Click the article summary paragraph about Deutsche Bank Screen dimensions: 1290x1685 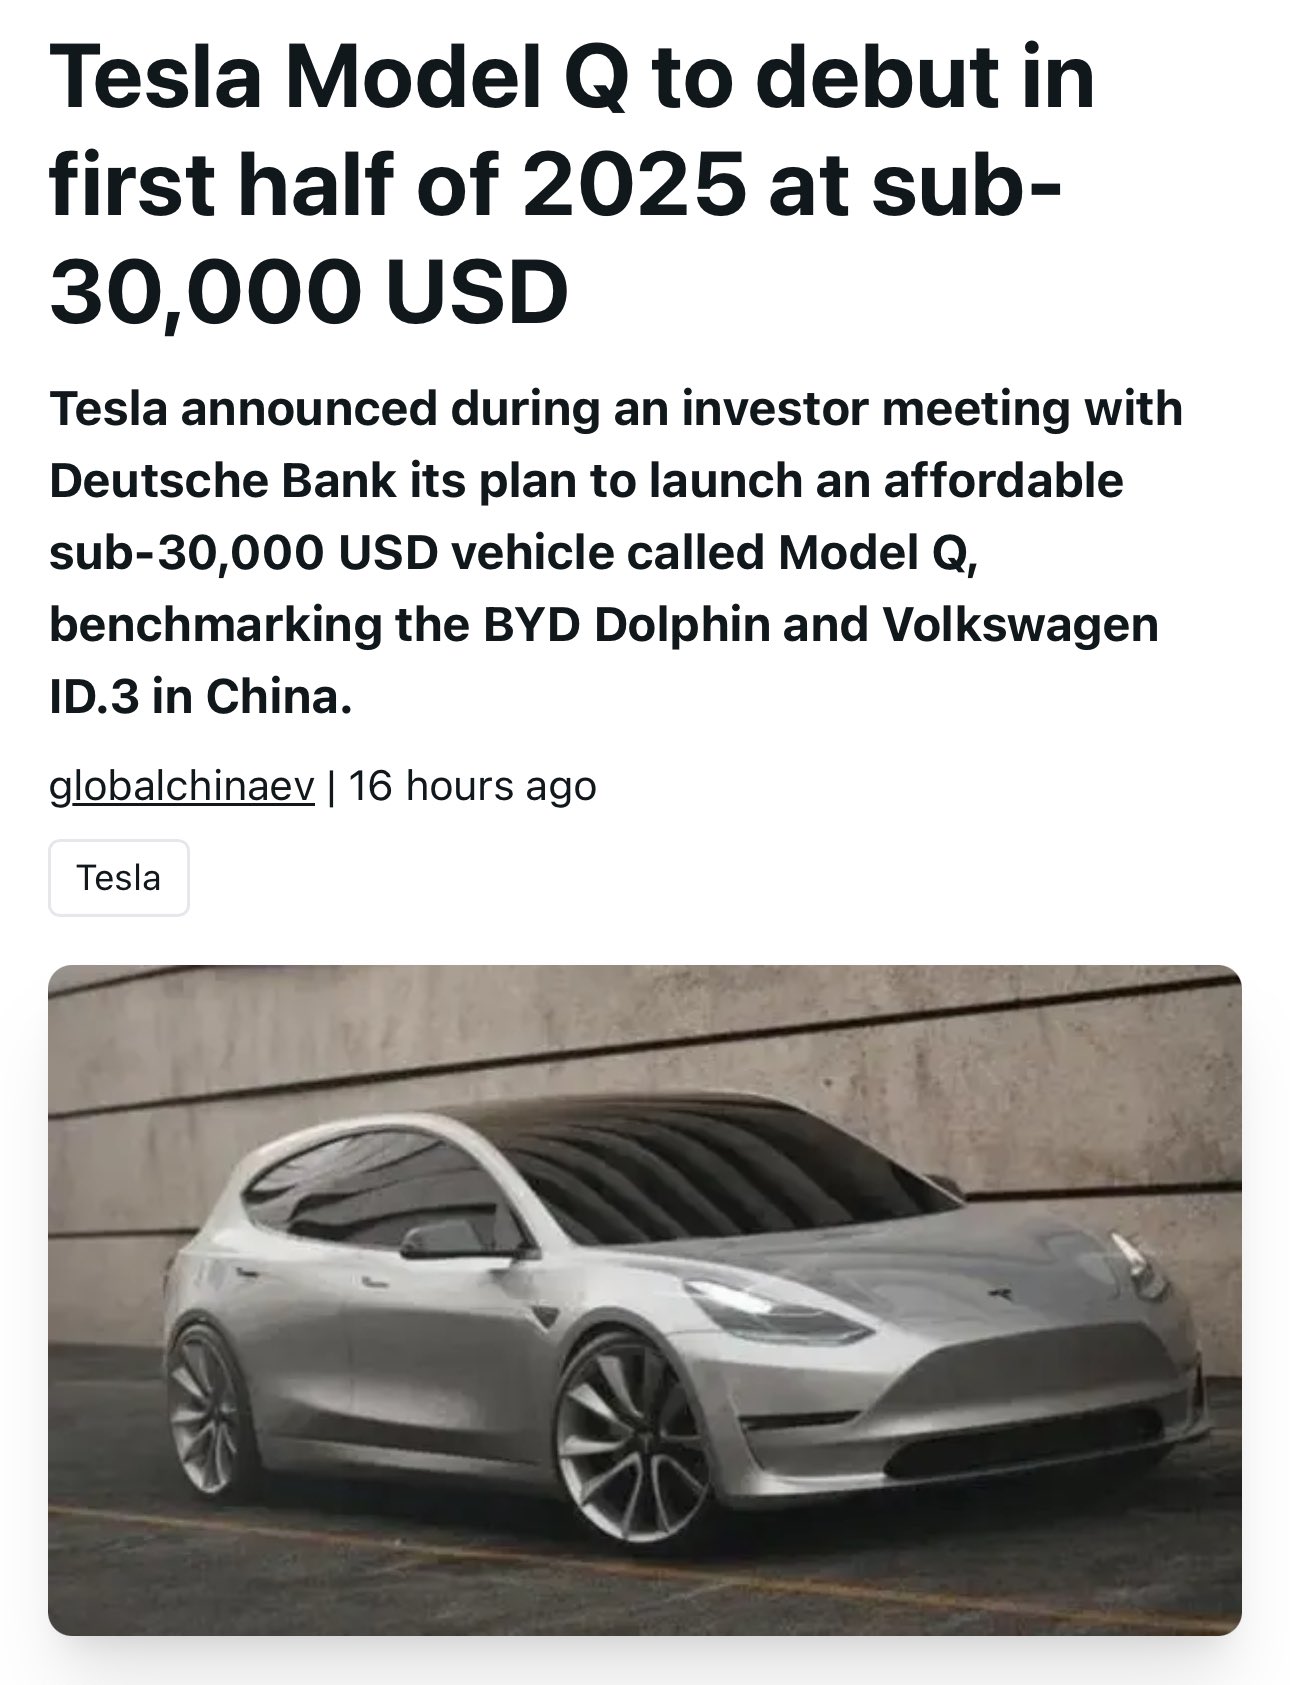click(615, 552)
